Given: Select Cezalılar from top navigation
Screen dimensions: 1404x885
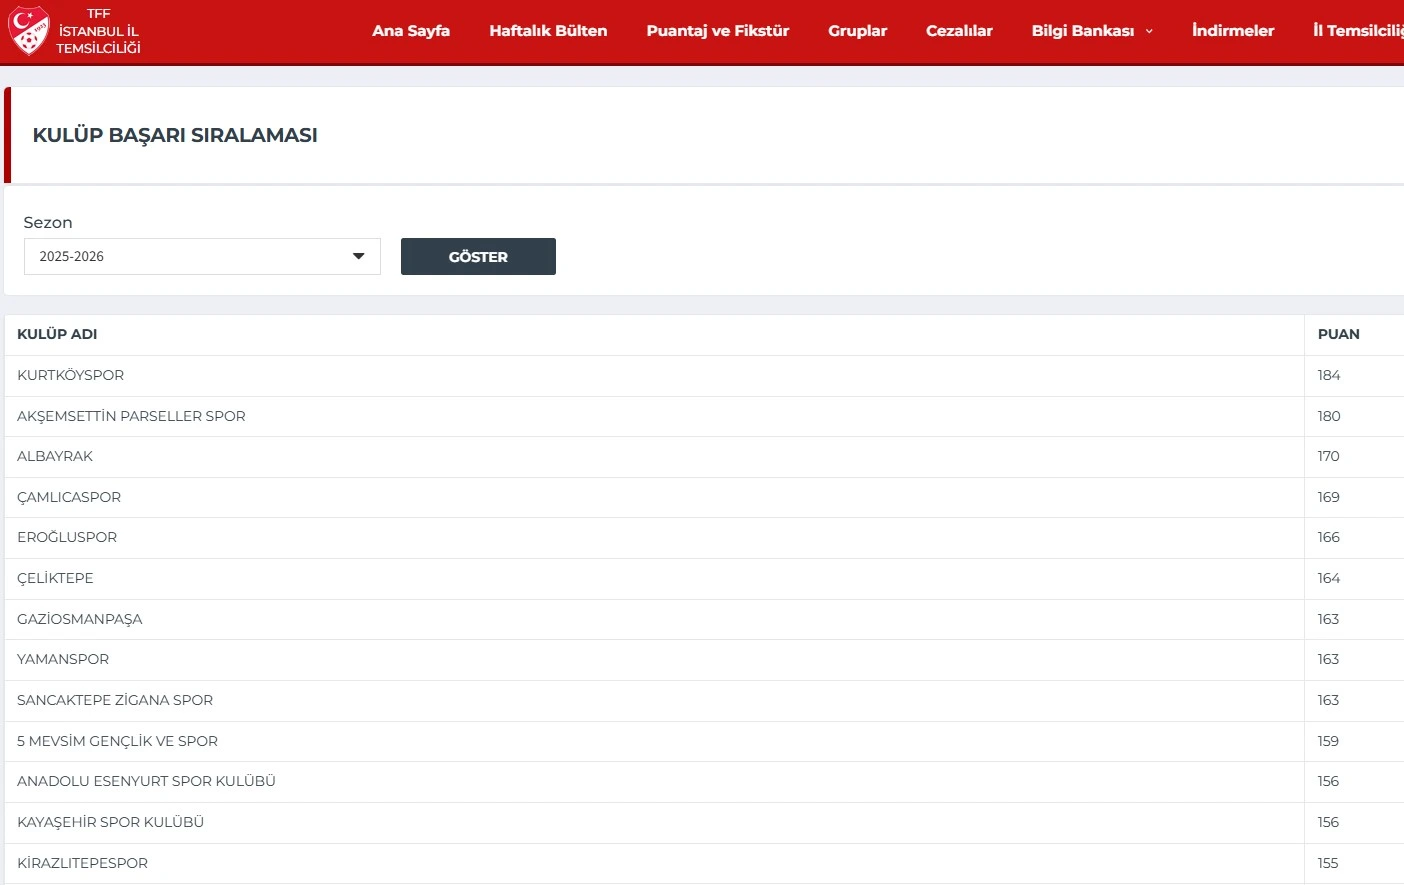Looking at the screenshot, I should click(x=959, y=31).
